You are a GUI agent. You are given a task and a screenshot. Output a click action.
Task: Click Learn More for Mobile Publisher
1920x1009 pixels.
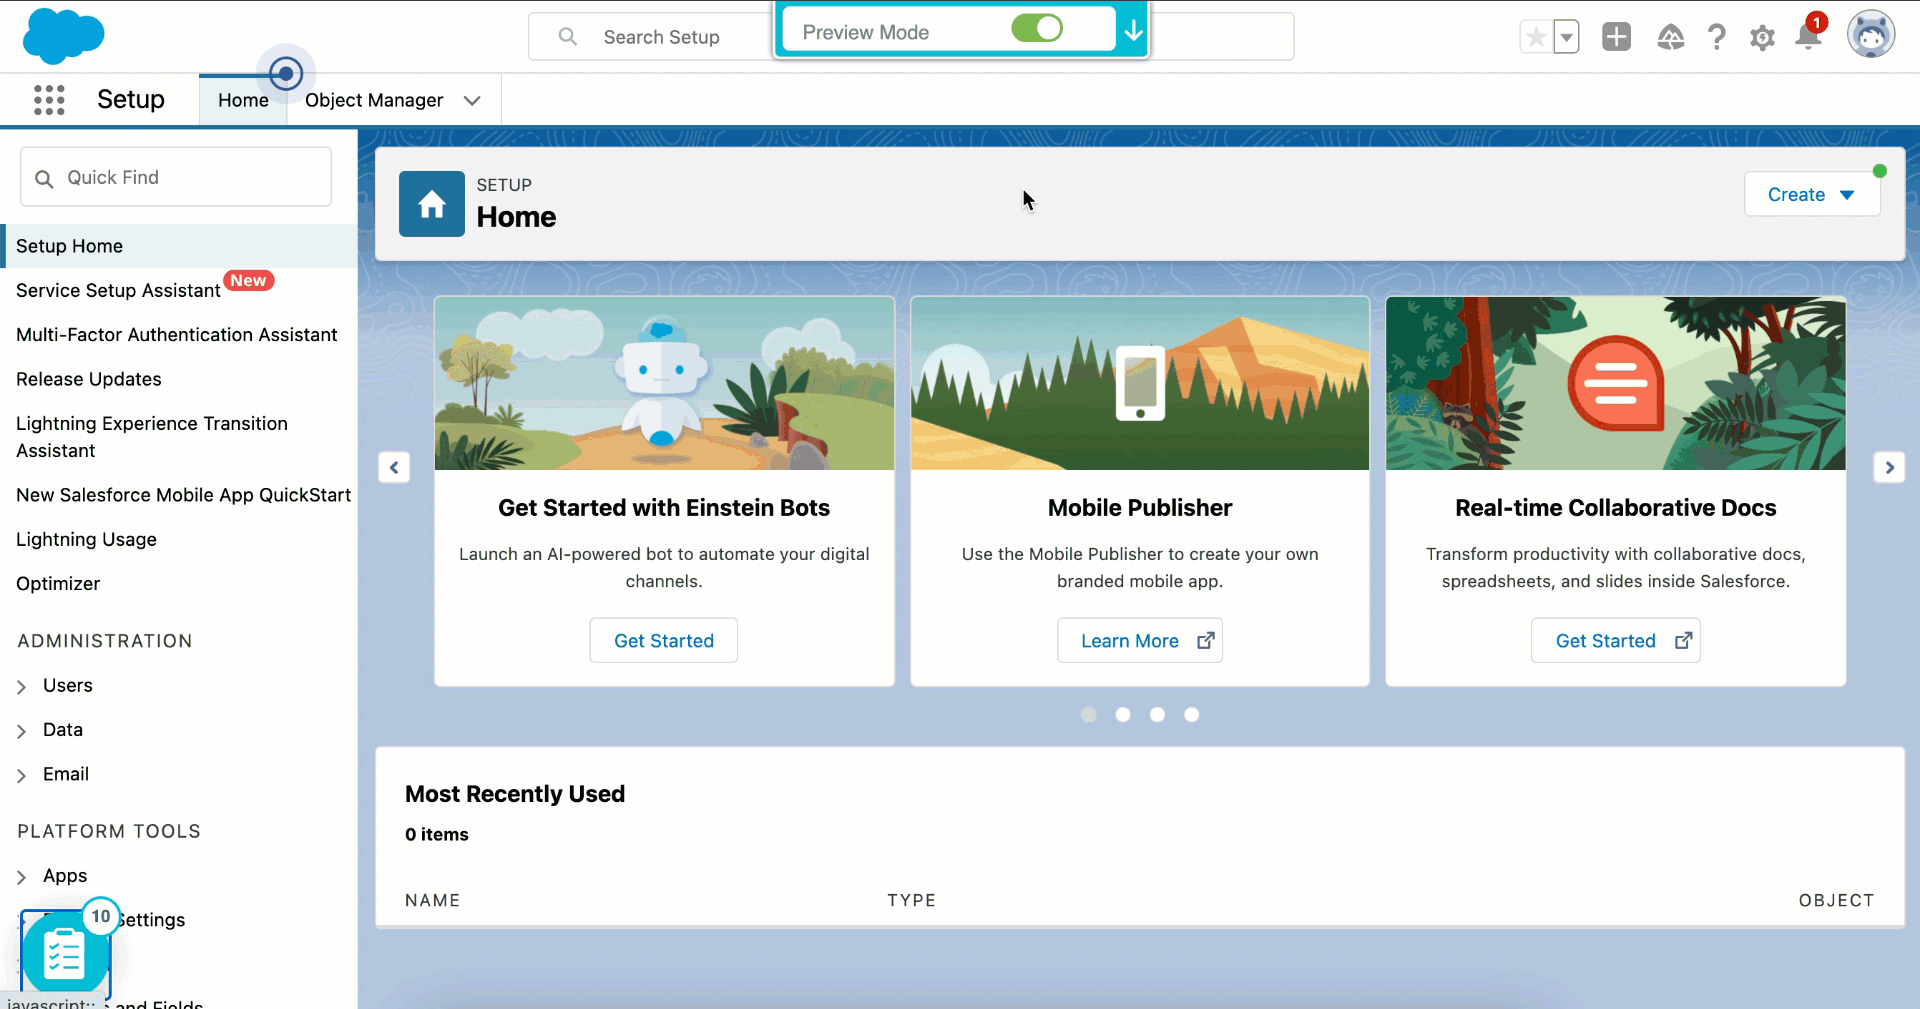[1140, 640]
